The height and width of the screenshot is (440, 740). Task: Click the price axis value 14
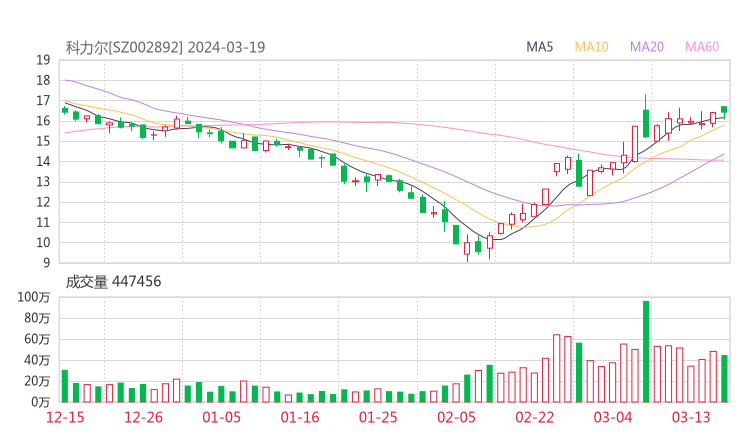[x=43, y=161]
